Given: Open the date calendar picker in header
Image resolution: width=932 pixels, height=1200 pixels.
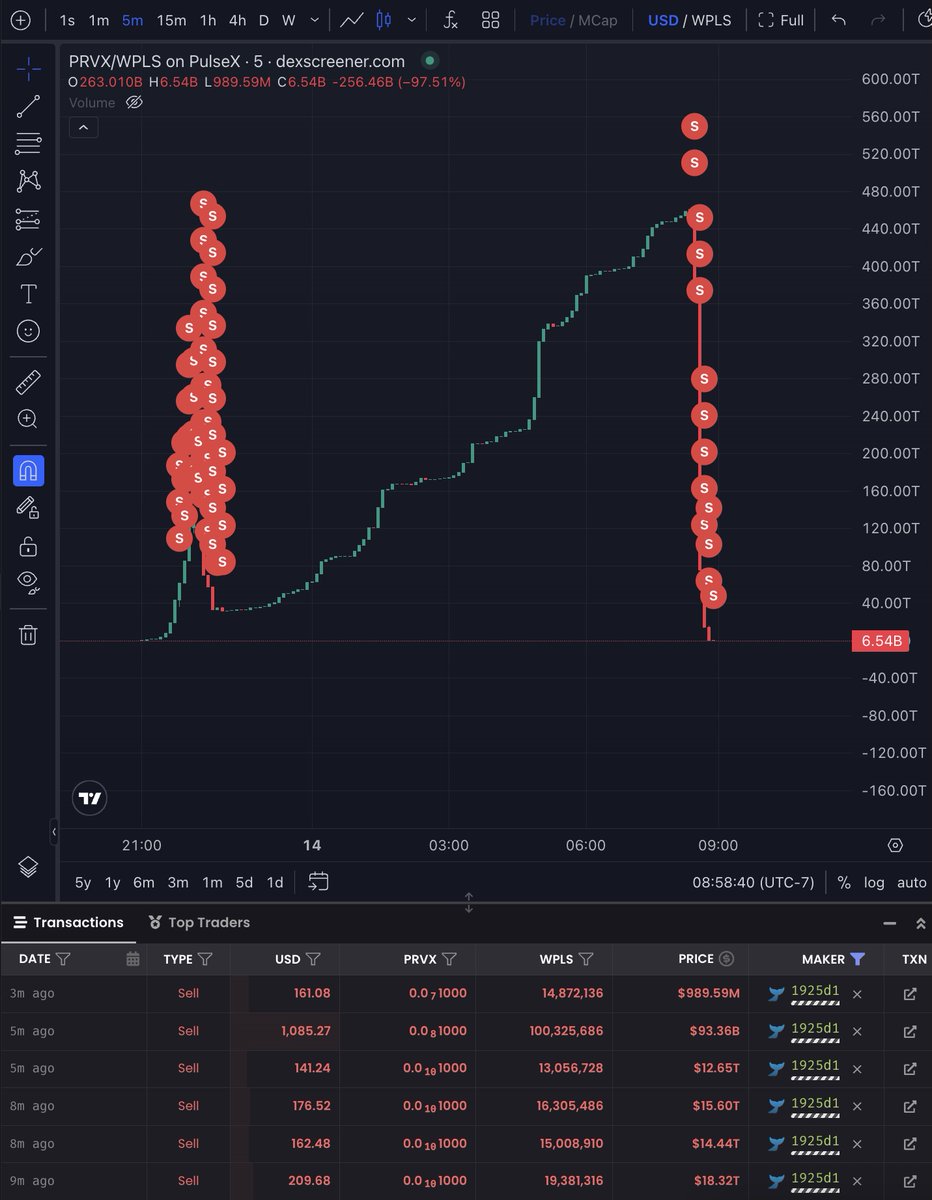Looking at the screenshot, I should point(132,959).
